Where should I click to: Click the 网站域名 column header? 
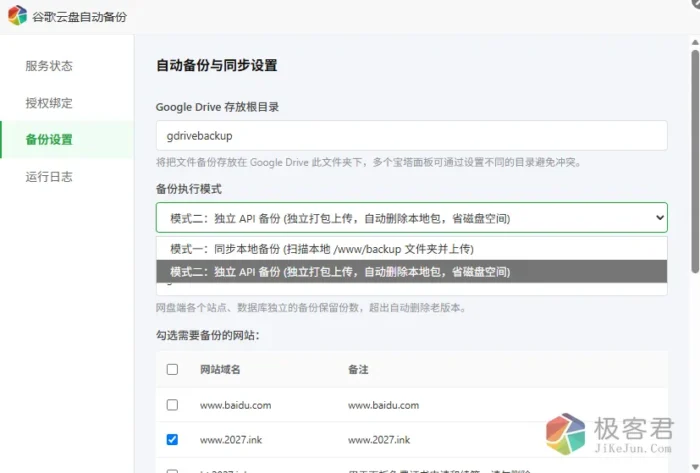[x=220, y=369]
